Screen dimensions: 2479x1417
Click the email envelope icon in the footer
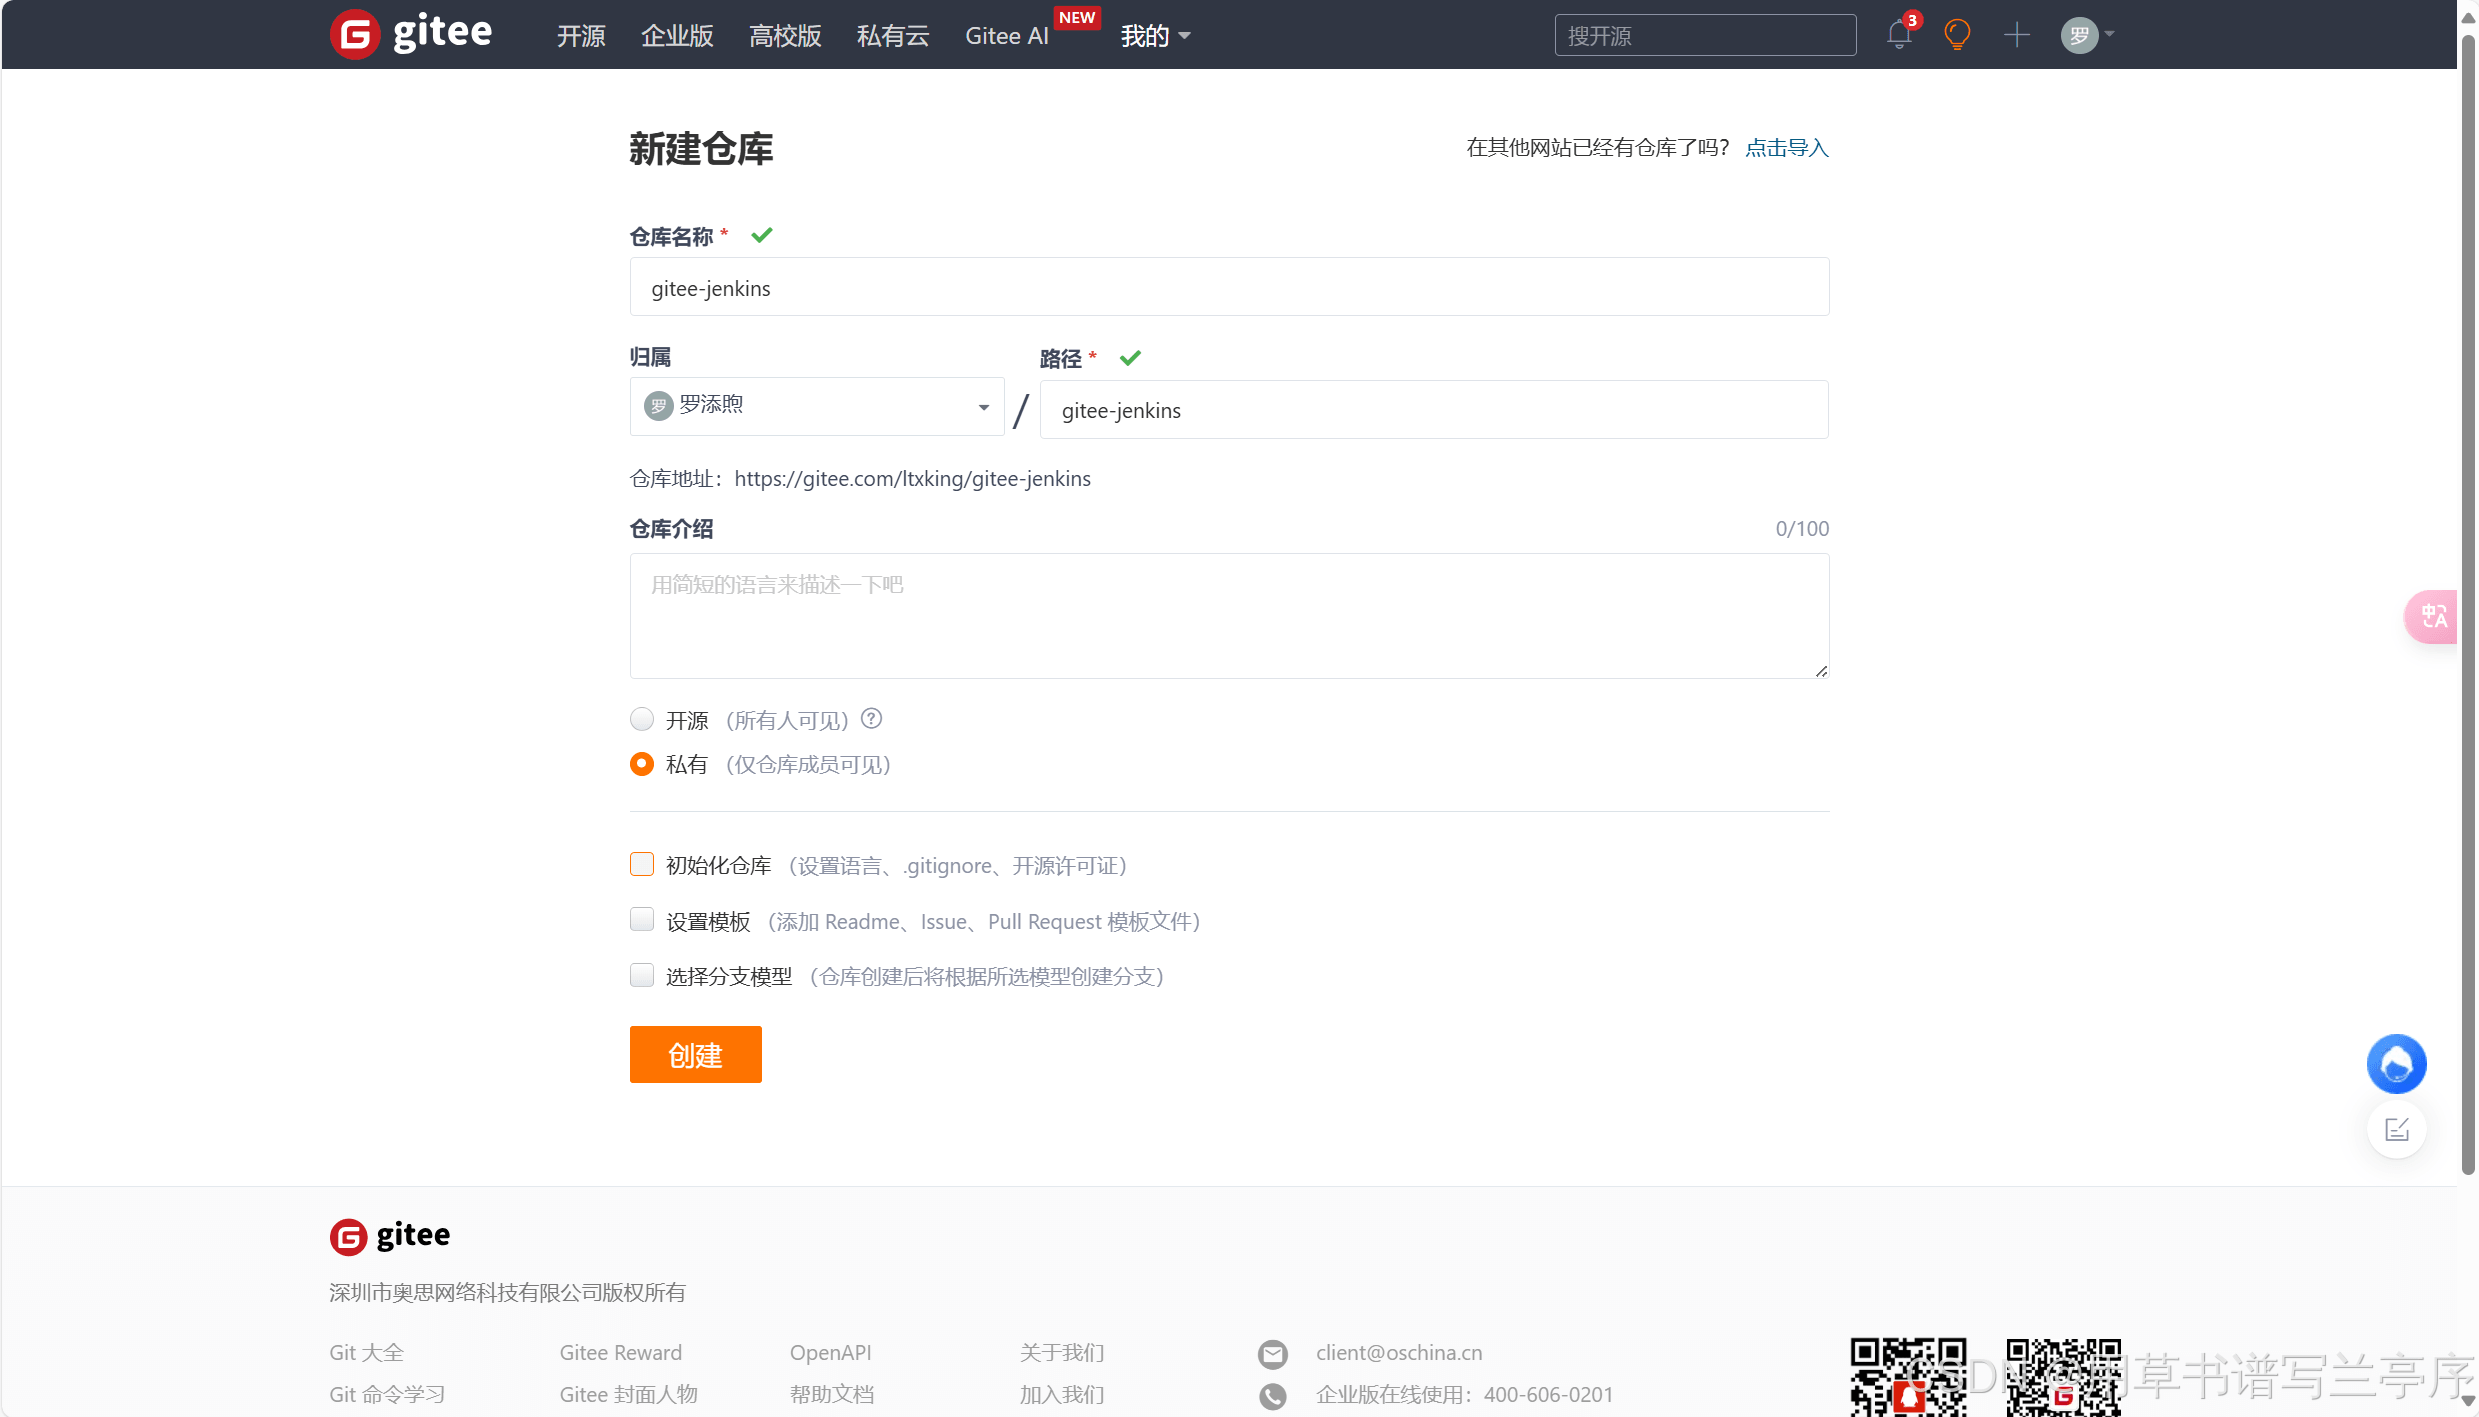click(1272, 1353)
